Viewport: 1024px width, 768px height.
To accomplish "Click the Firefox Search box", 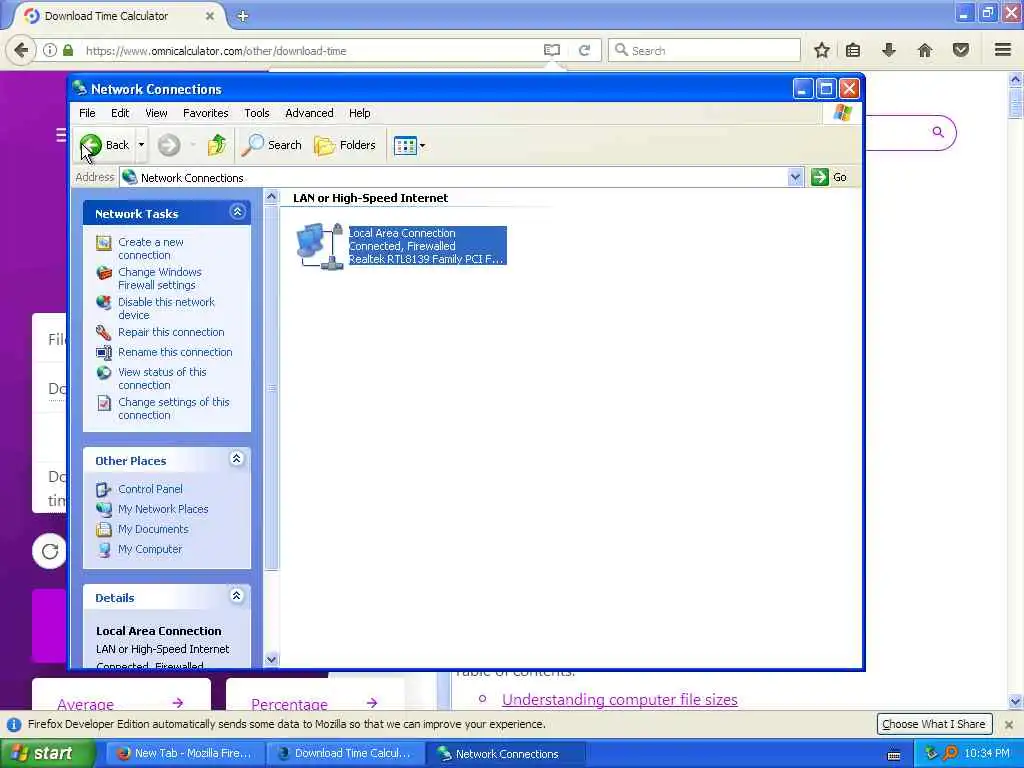I will click(x=704, y=50).
